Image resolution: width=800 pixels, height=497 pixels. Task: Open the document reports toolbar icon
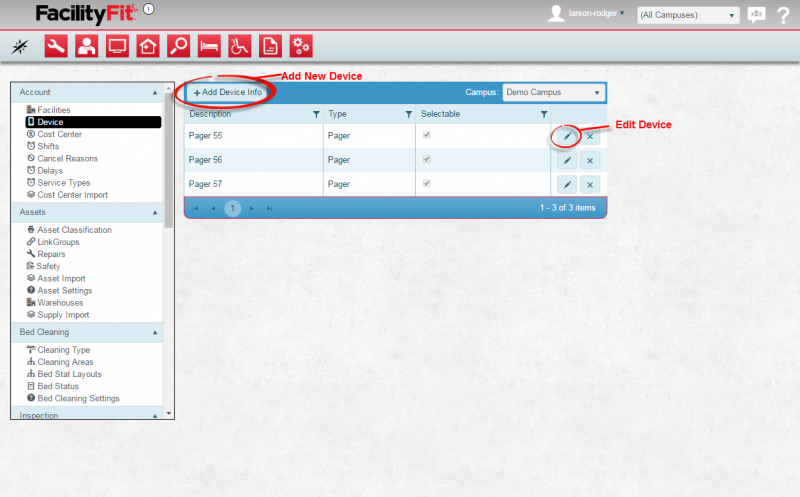click(270, 46)
